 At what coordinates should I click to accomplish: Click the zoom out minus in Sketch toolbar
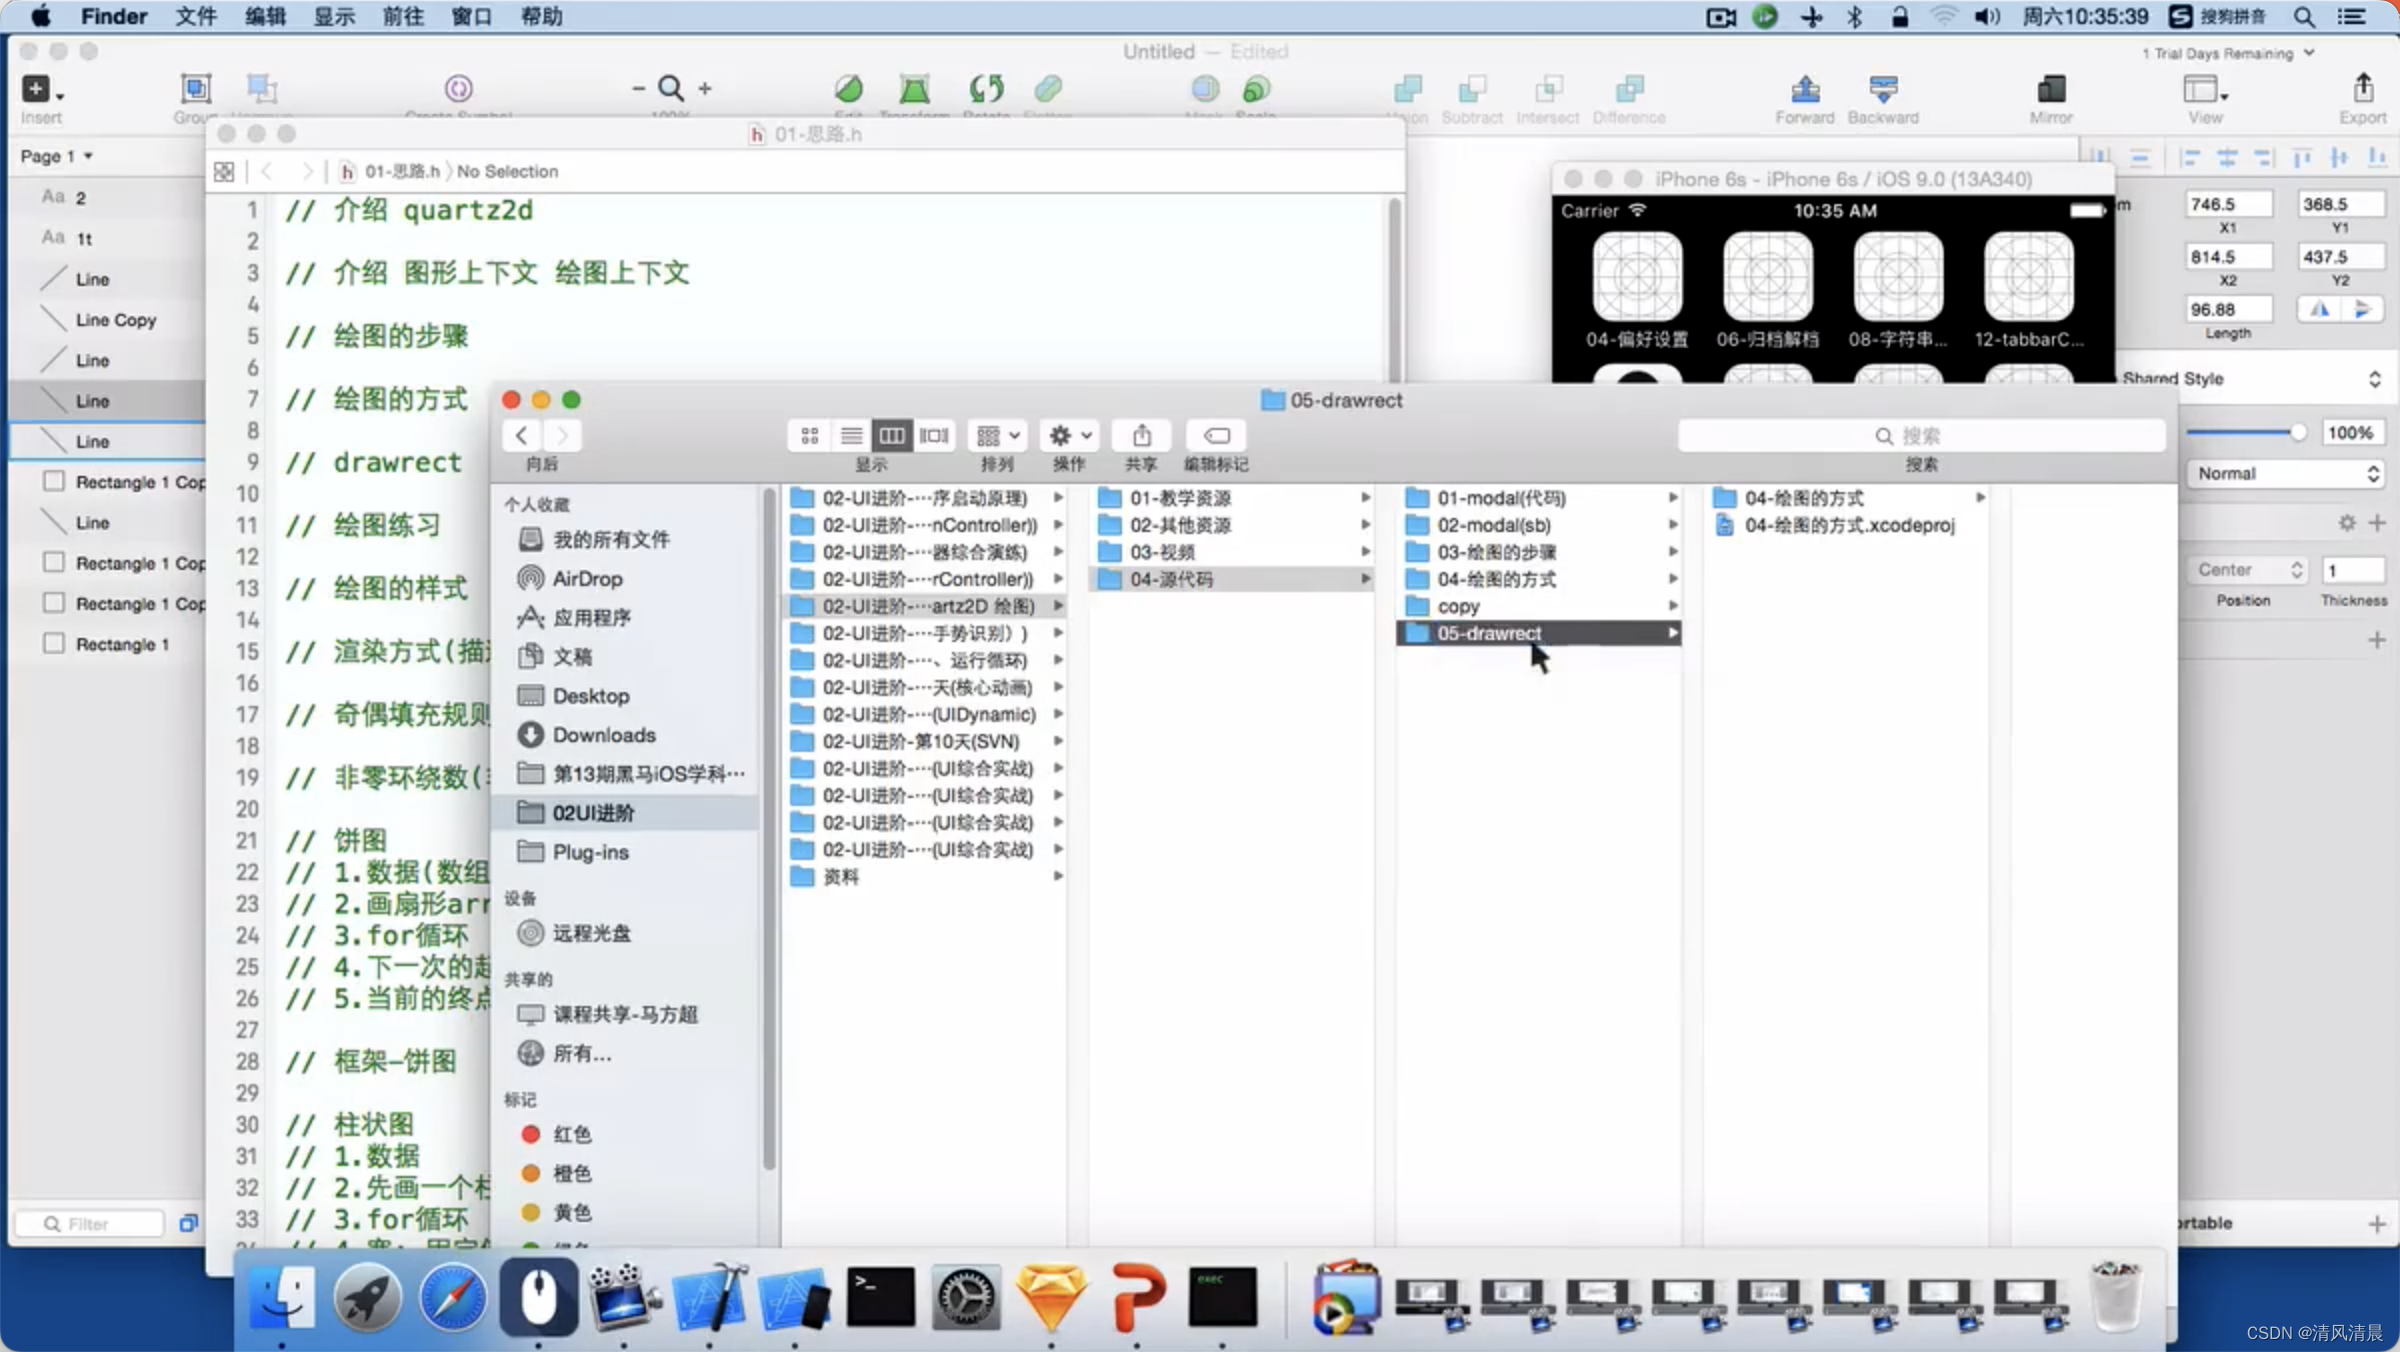point(638,89)
